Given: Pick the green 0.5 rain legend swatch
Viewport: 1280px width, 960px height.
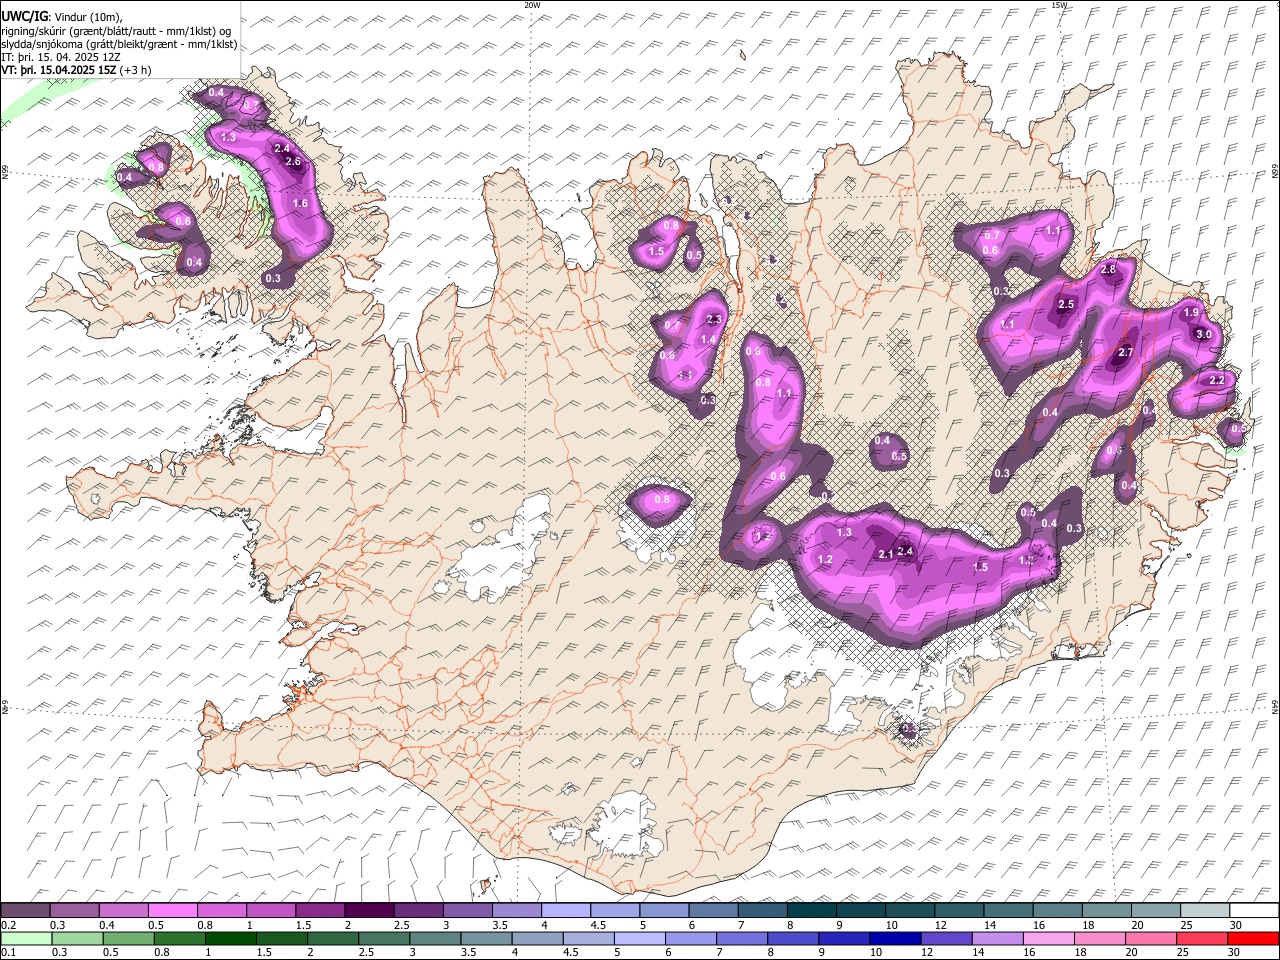Looking at the screenshot, I should click(x=129, y=938).
